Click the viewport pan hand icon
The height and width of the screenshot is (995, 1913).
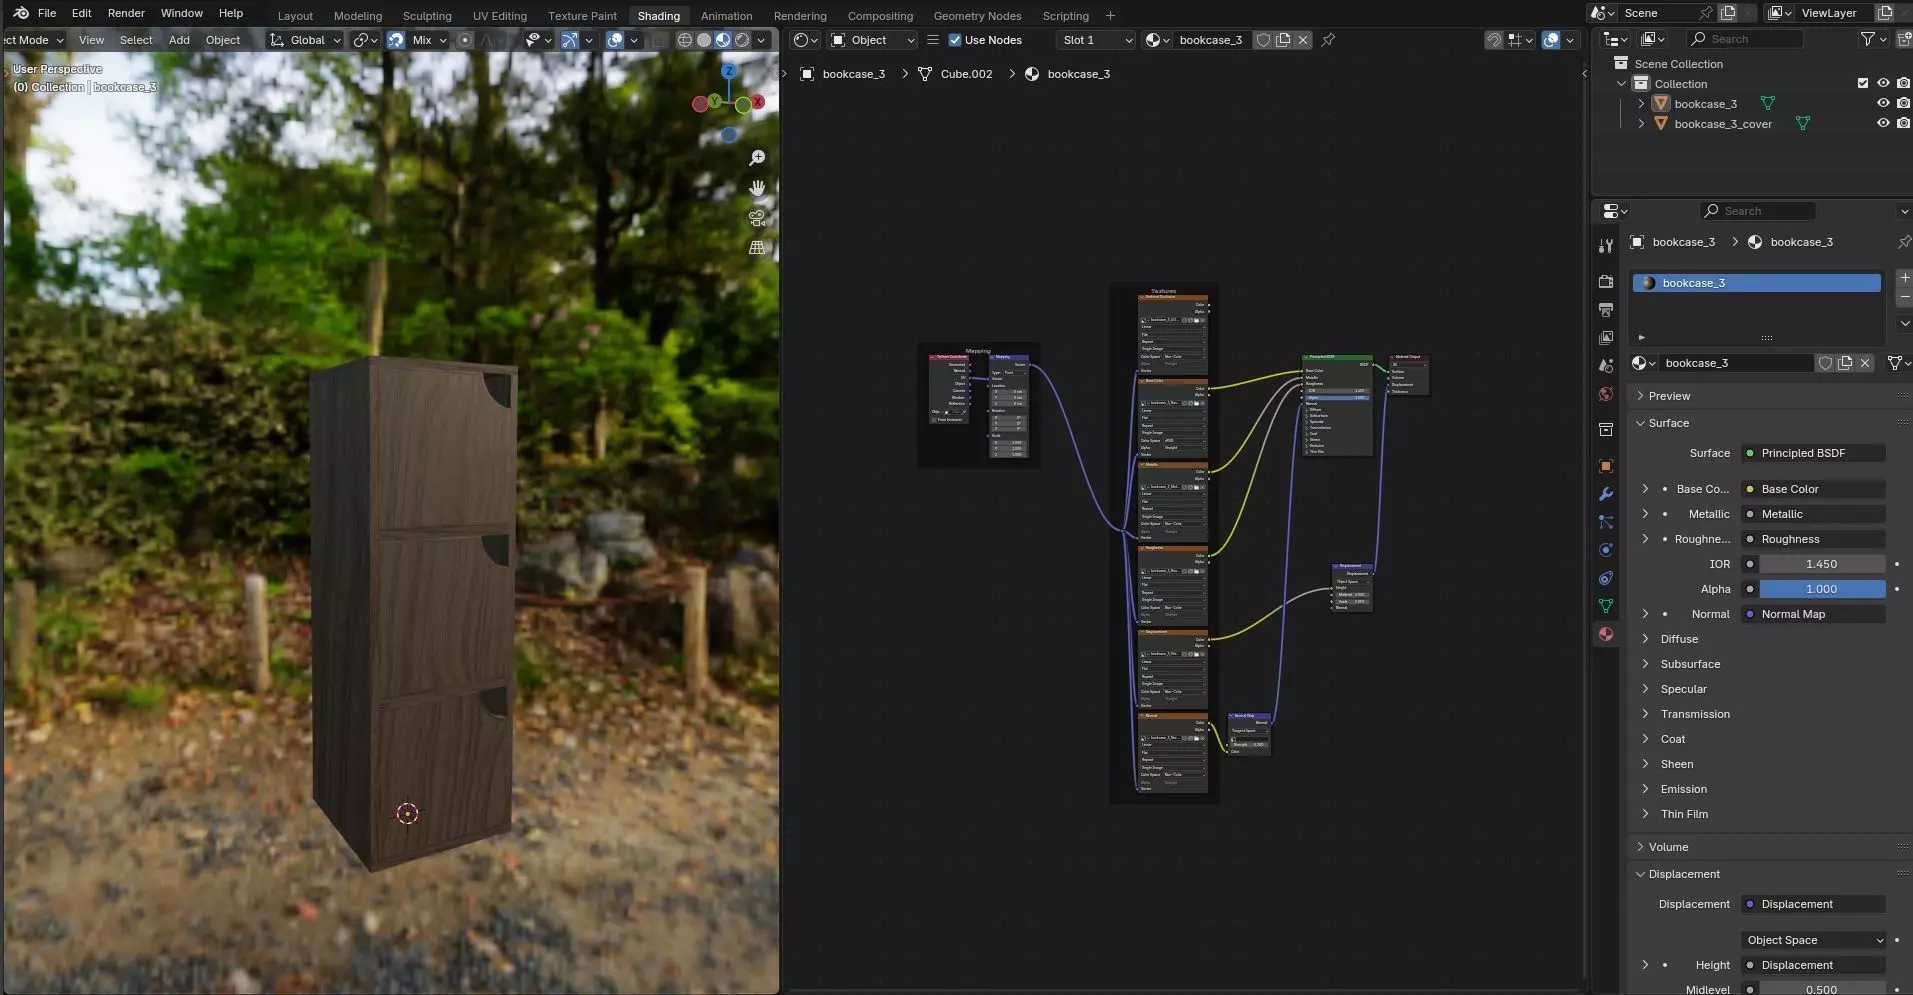pyautogui.click(x=757, y=188)
